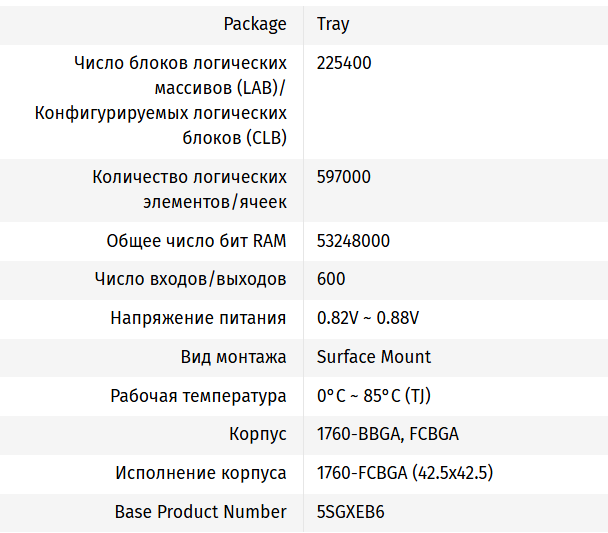Click the LAB/CLB block count value 225400

[x=344, y=63]
